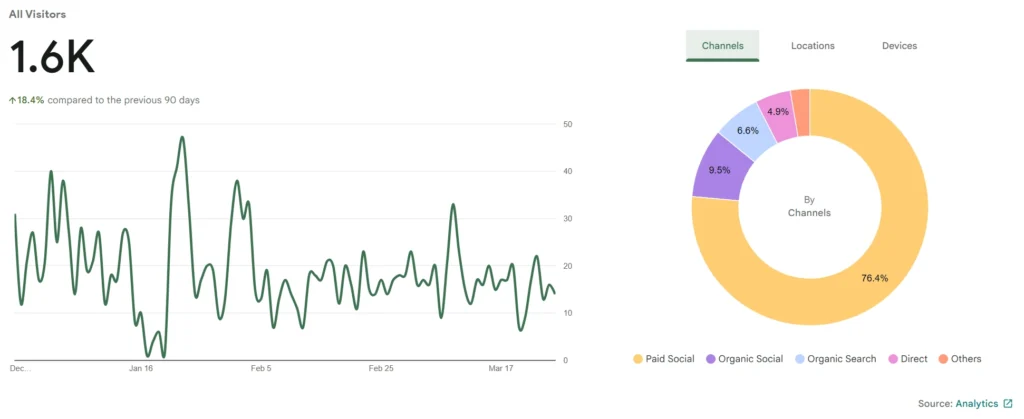The width and height of the screenshot is (1024, 419).
Task: Click the Paid Social legend color dot
Action: [x=638, y=359]
